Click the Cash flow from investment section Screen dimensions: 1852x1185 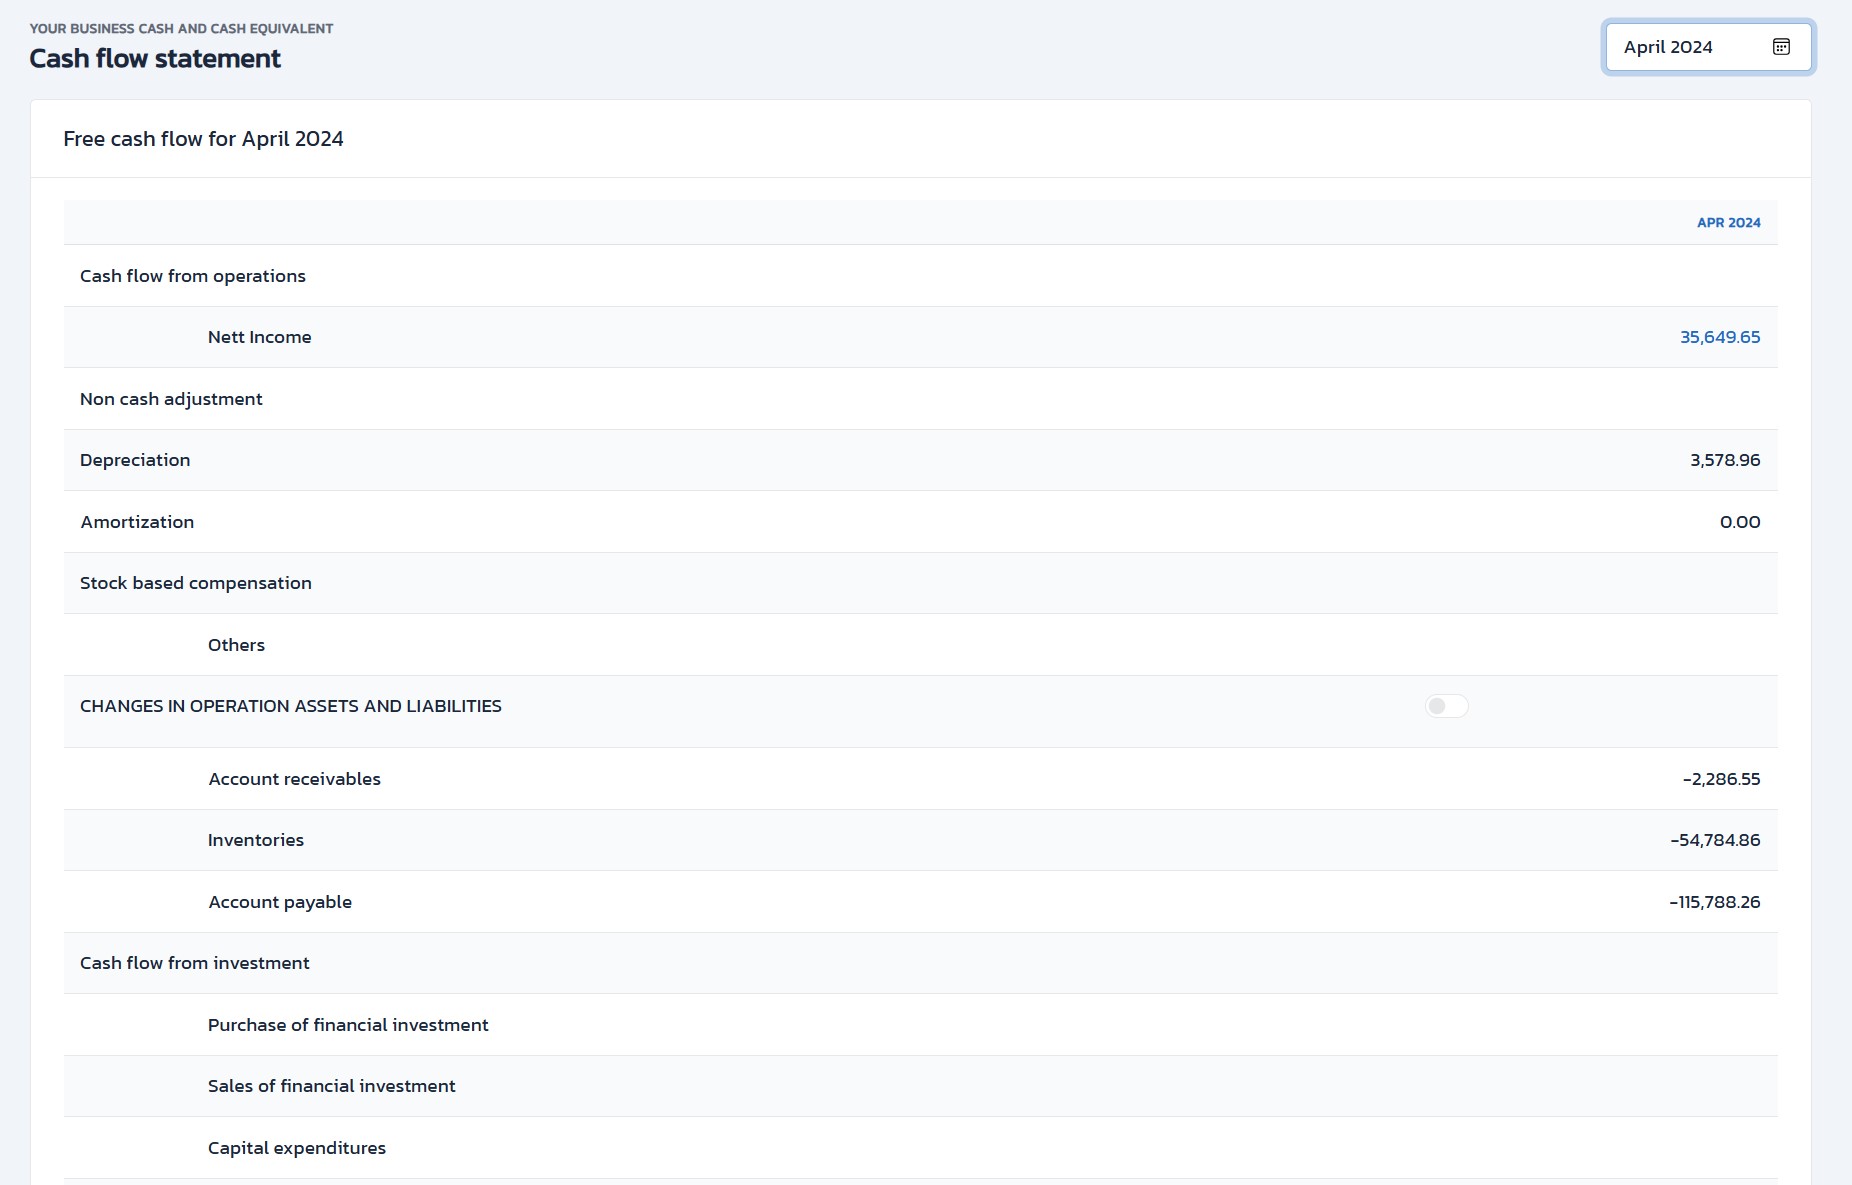point(195,963)
